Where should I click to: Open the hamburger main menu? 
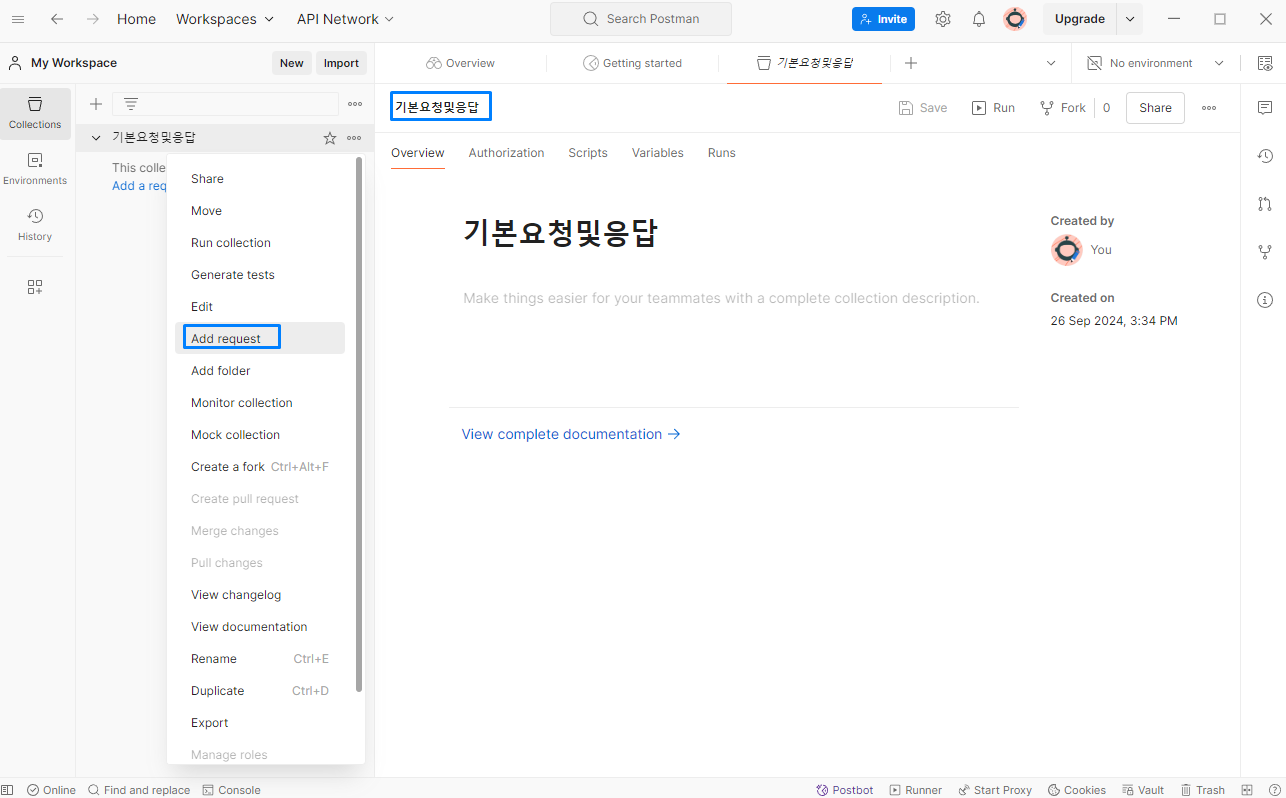(x=18, y=19)
